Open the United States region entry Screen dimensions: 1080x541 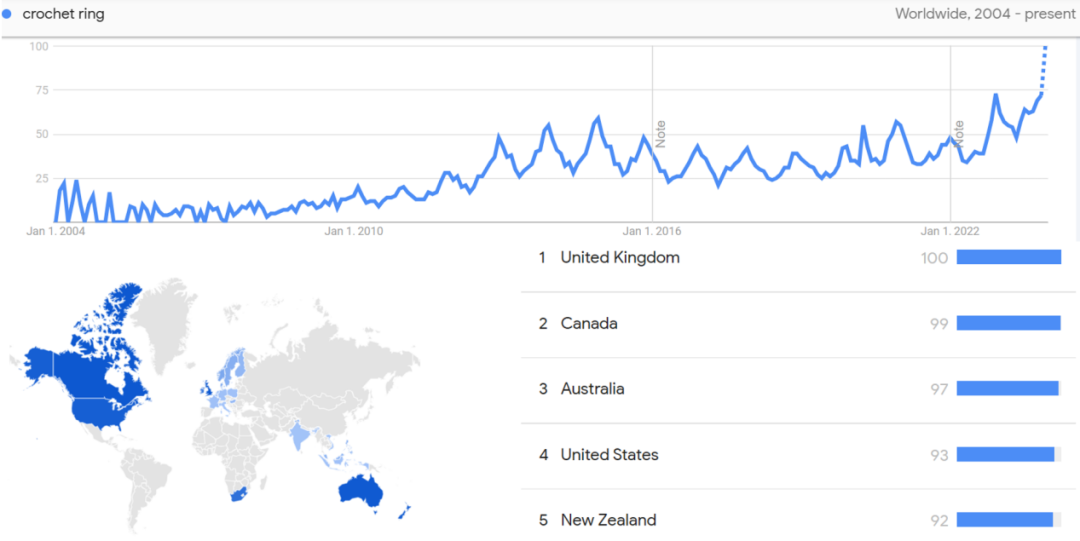coord(798,455)
